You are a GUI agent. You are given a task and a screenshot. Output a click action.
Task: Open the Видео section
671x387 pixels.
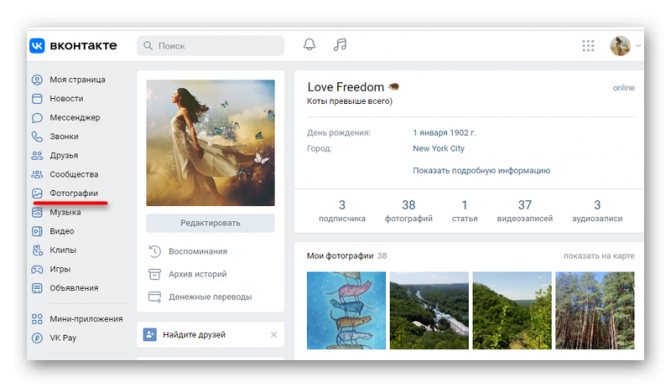coord(62,231)
